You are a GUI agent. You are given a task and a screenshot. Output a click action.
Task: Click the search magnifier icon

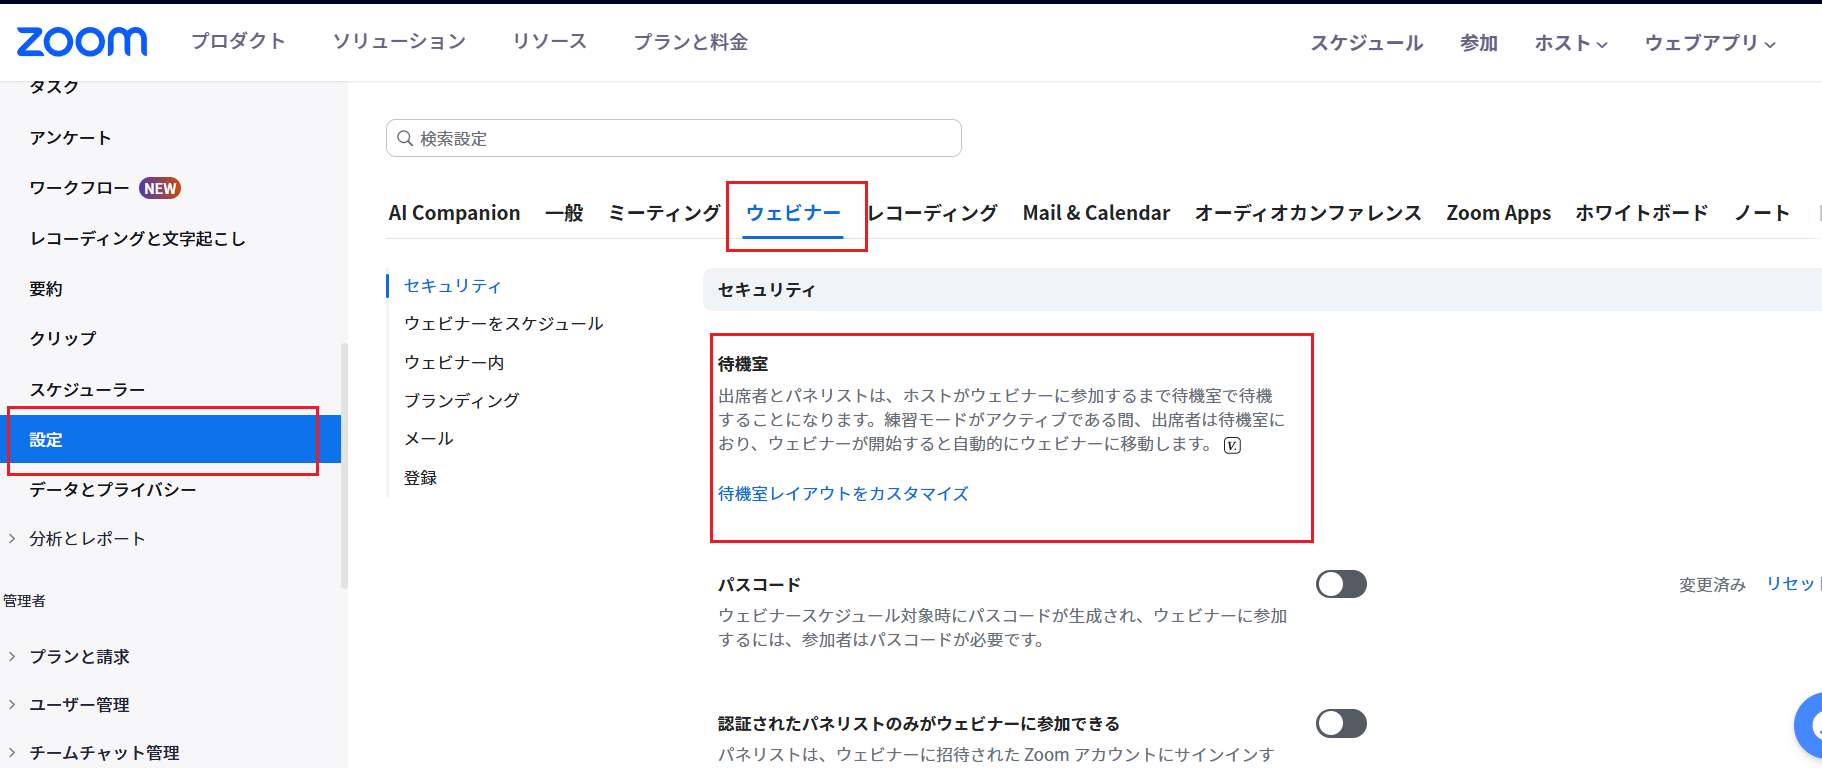(x=405, y=139)
